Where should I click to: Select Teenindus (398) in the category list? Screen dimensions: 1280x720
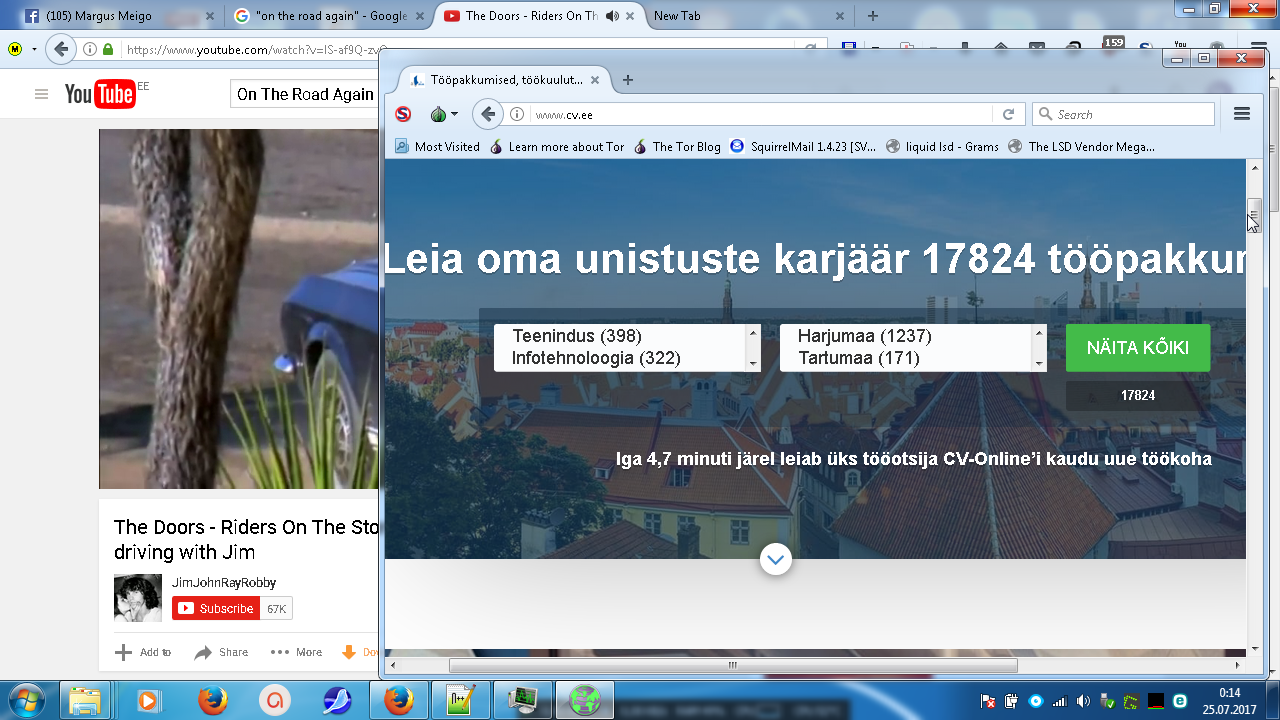(x=577, y=336)
